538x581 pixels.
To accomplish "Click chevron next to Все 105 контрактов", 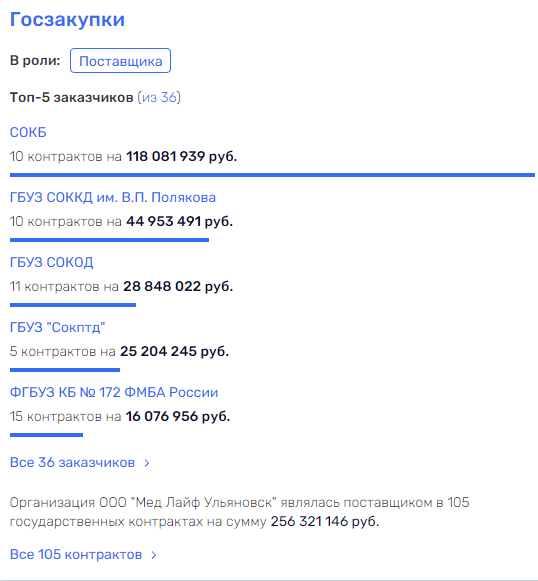I will click(154, 555).
